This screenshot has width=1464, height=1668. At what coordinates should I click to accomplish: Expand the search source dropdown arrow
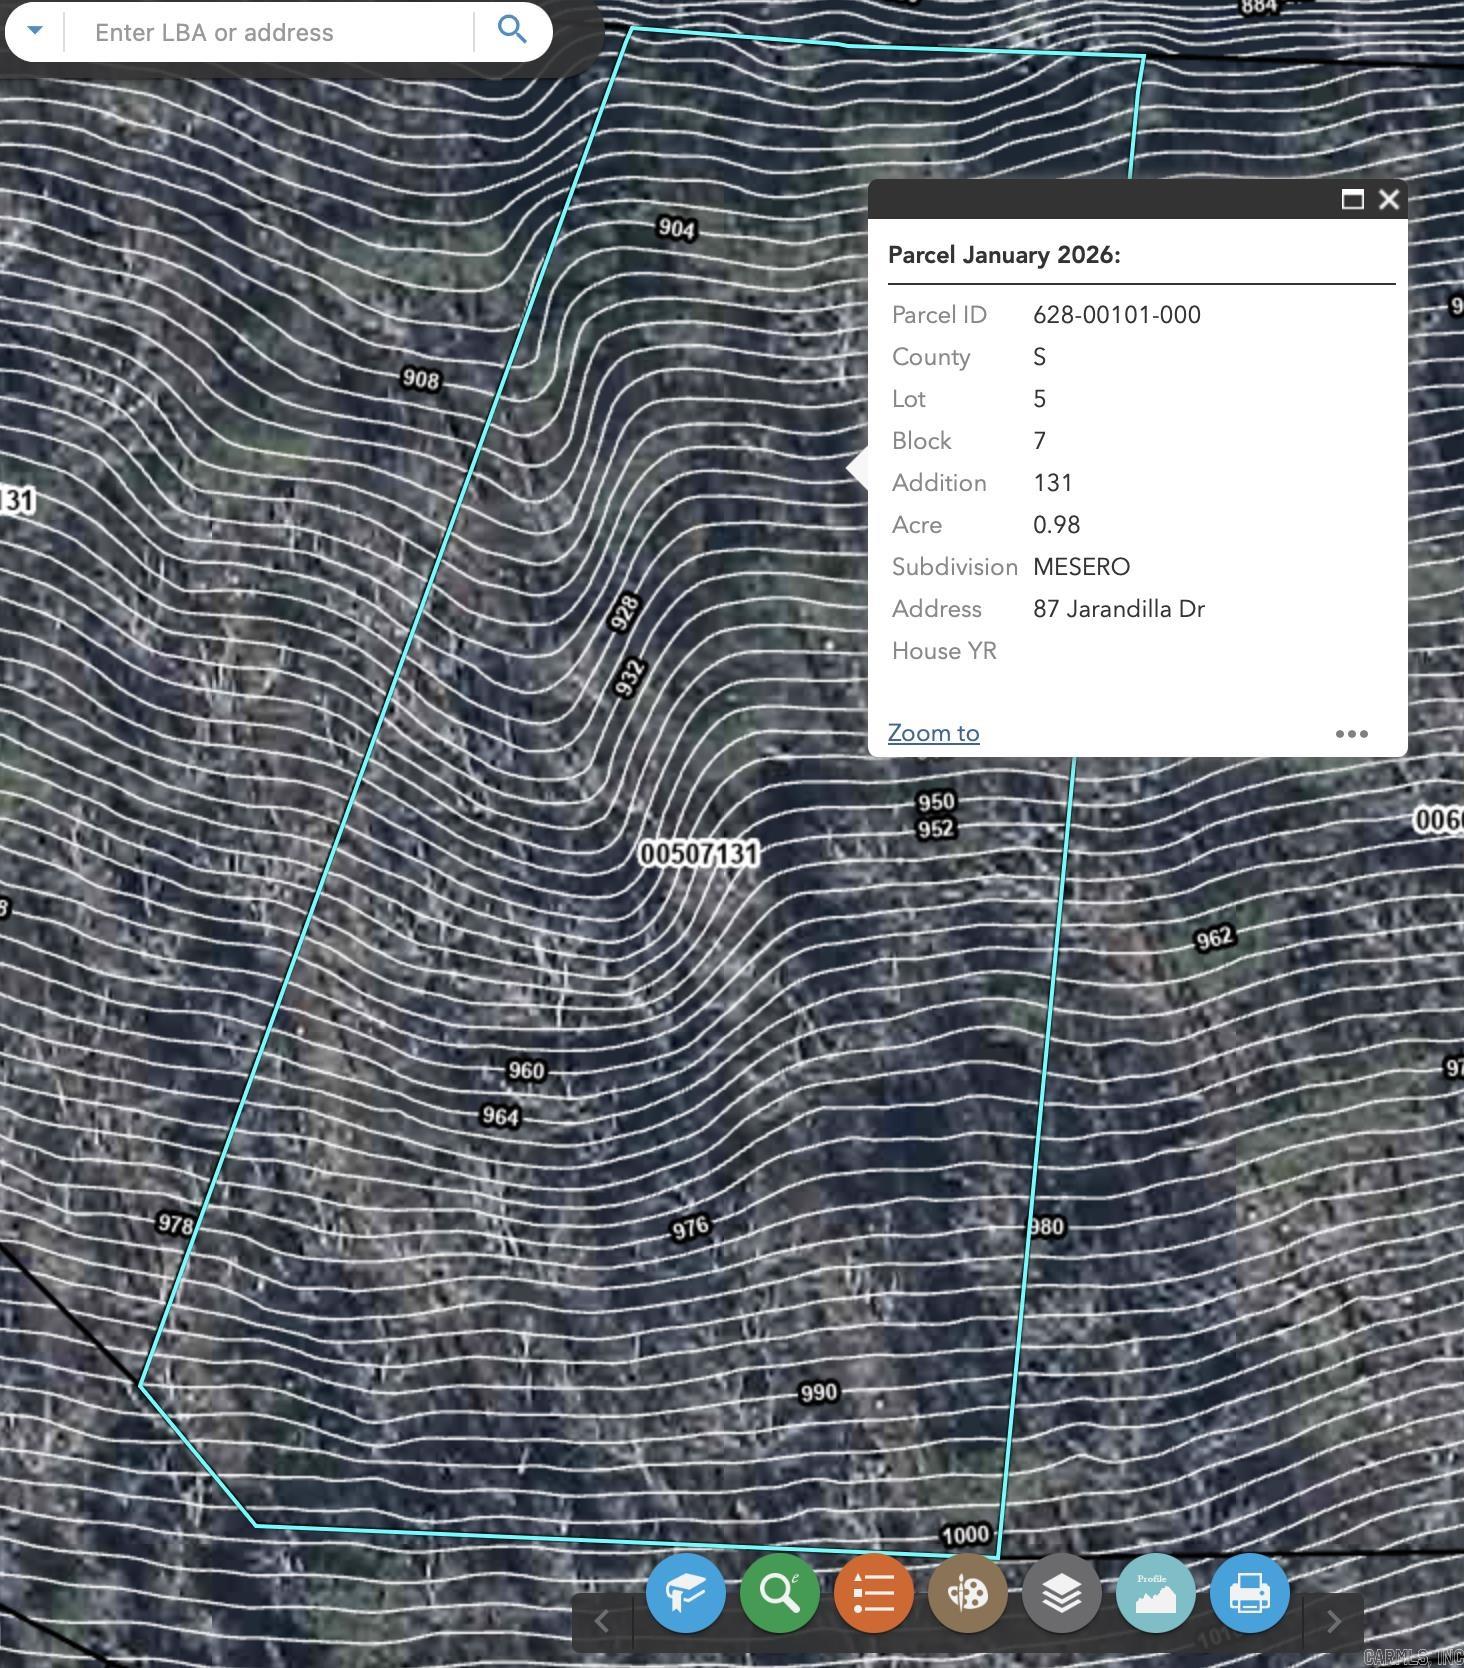[x=35, y=30]
